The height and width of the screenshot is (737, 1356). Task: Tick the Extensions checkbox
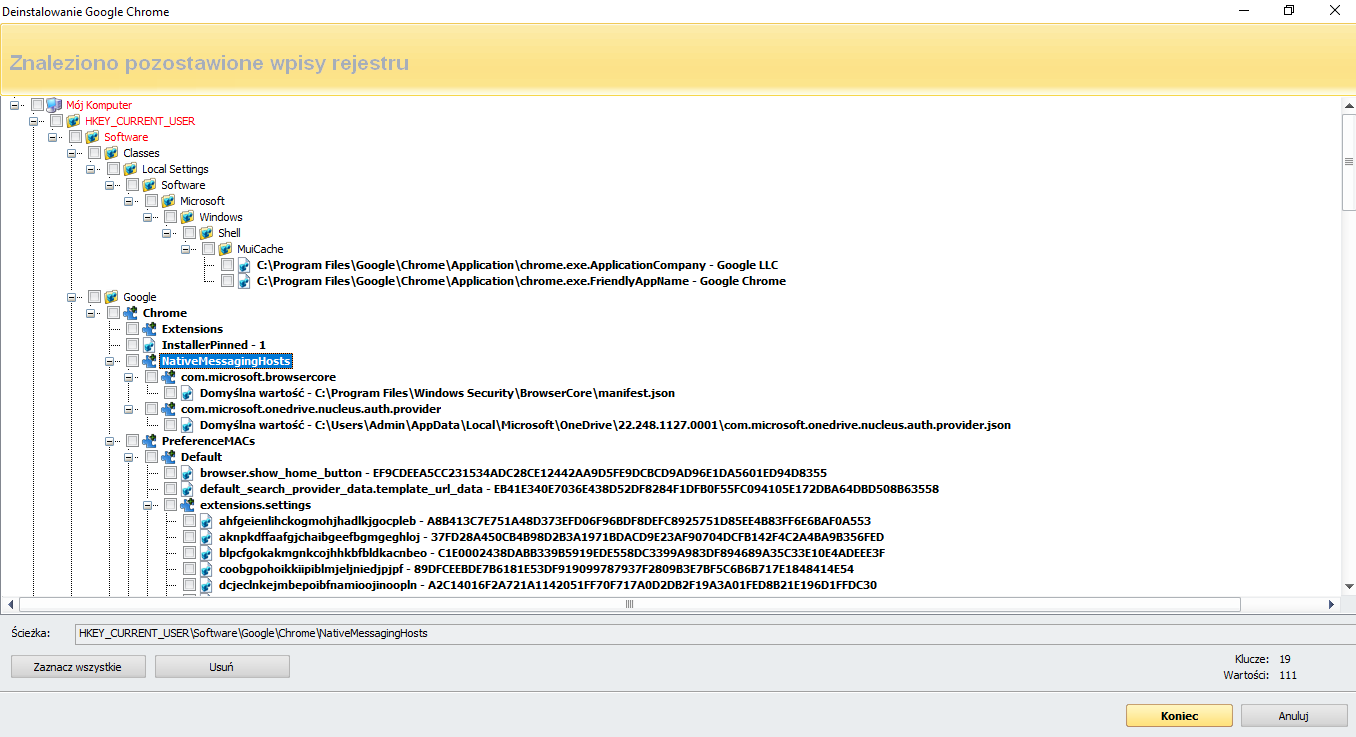pyautogui.click(x=132, y=329)
